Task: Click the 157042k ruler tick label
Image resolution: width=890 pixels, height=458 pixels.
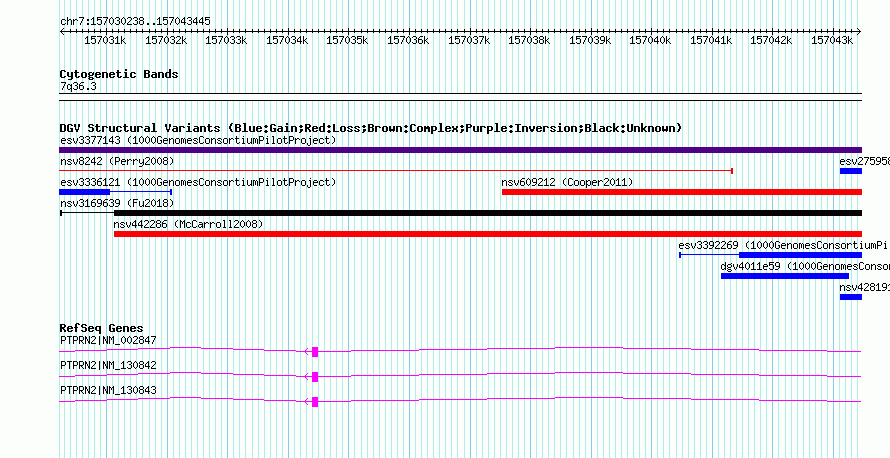Action: click(x=771, y=40)
